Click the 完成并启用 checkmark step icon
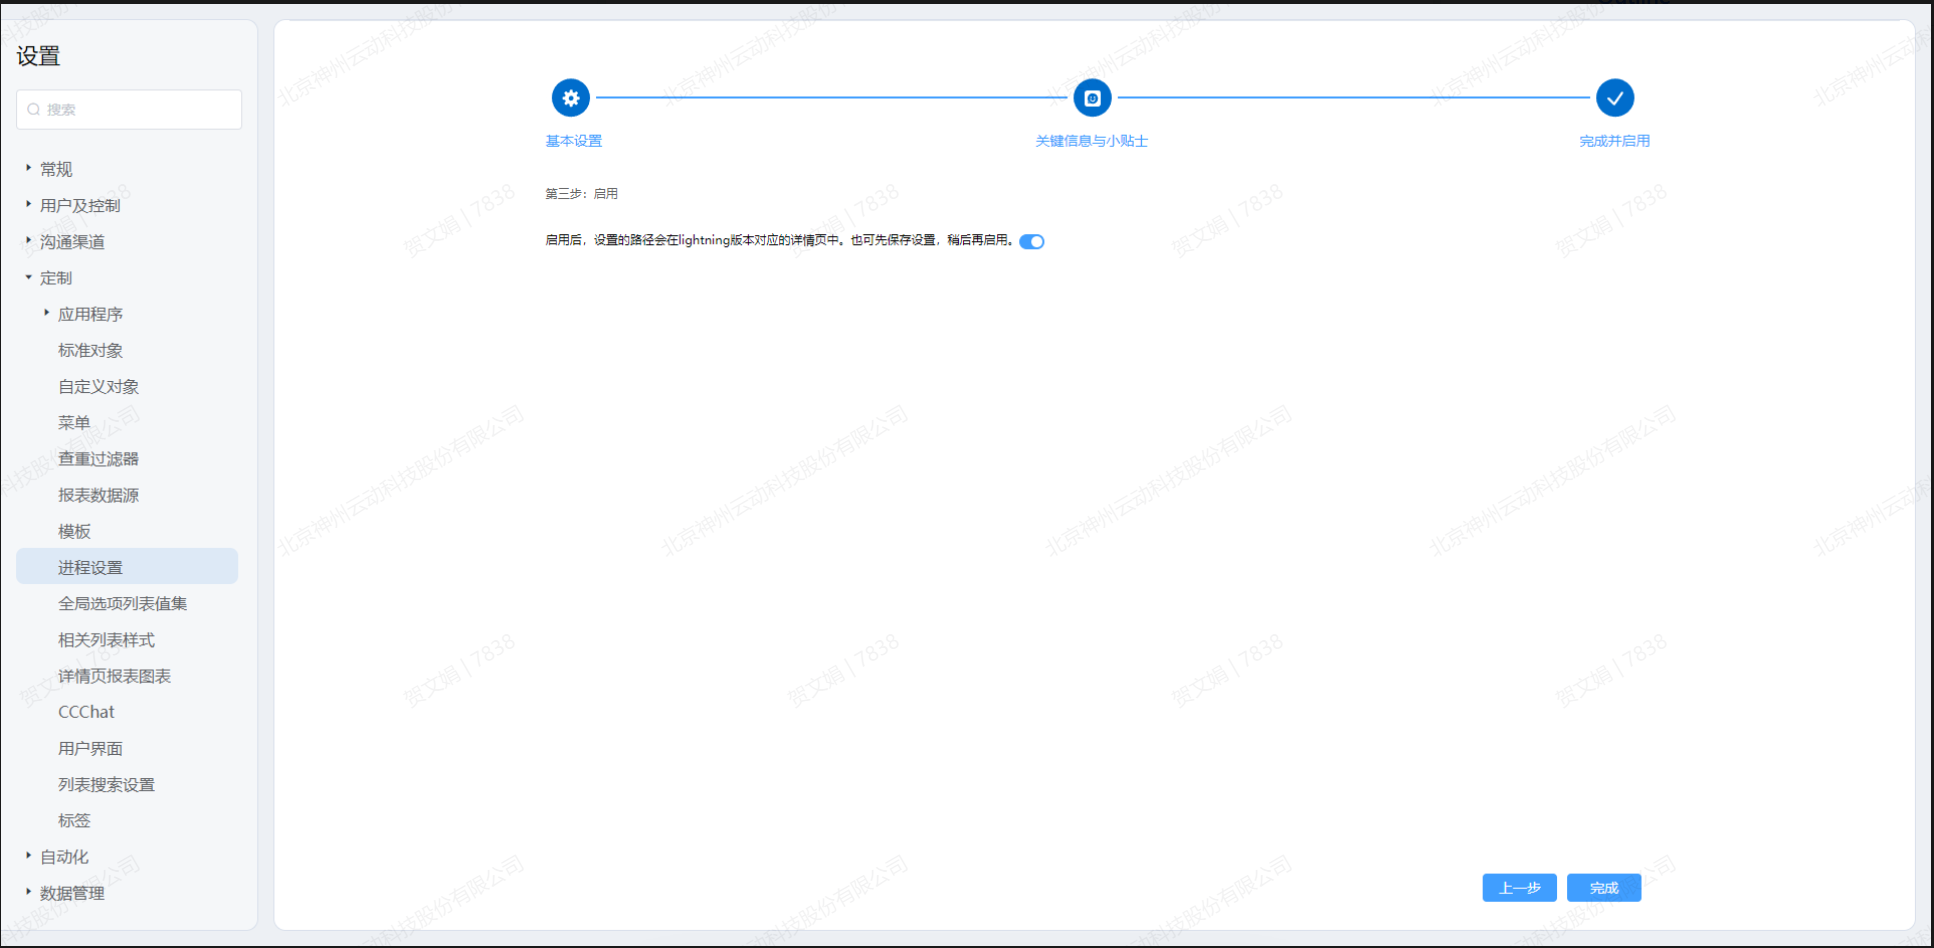 coord(1614,98)
